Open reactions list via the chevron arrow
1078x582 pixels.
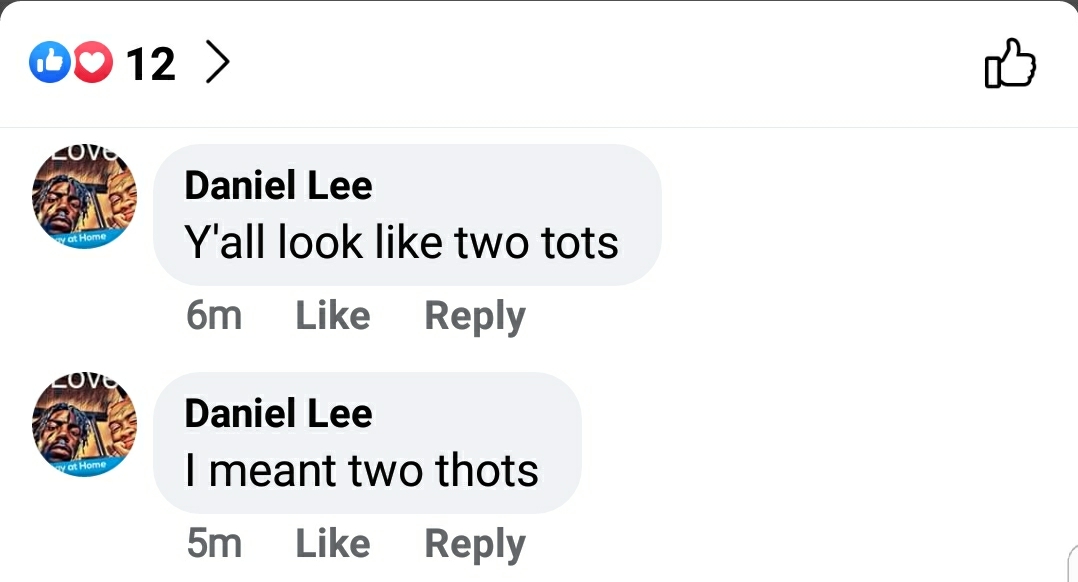217,63
